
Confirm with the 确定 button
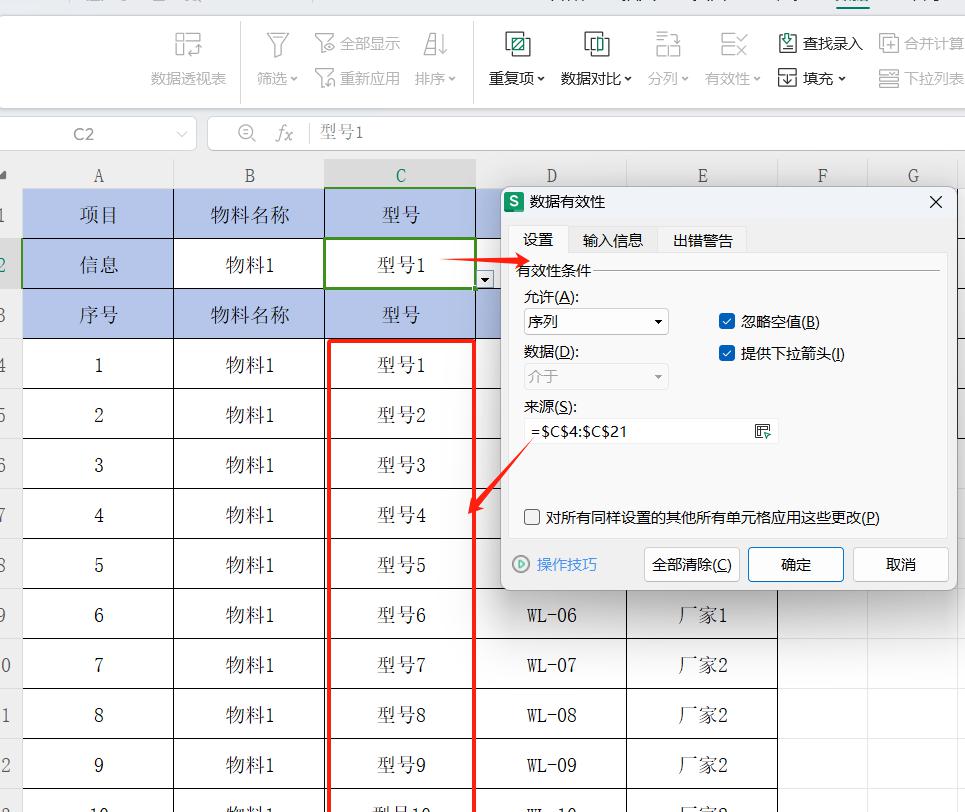[x=796, y=565]
